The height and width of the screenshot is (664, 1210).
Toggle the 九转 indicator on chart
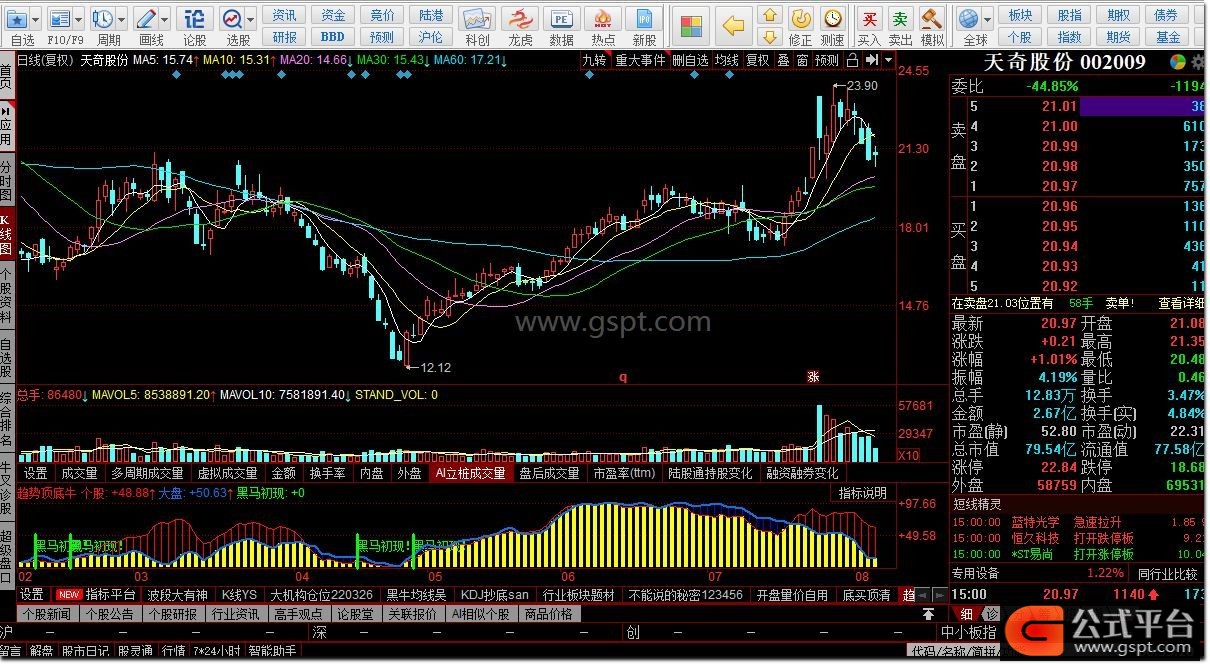point(594,60)
